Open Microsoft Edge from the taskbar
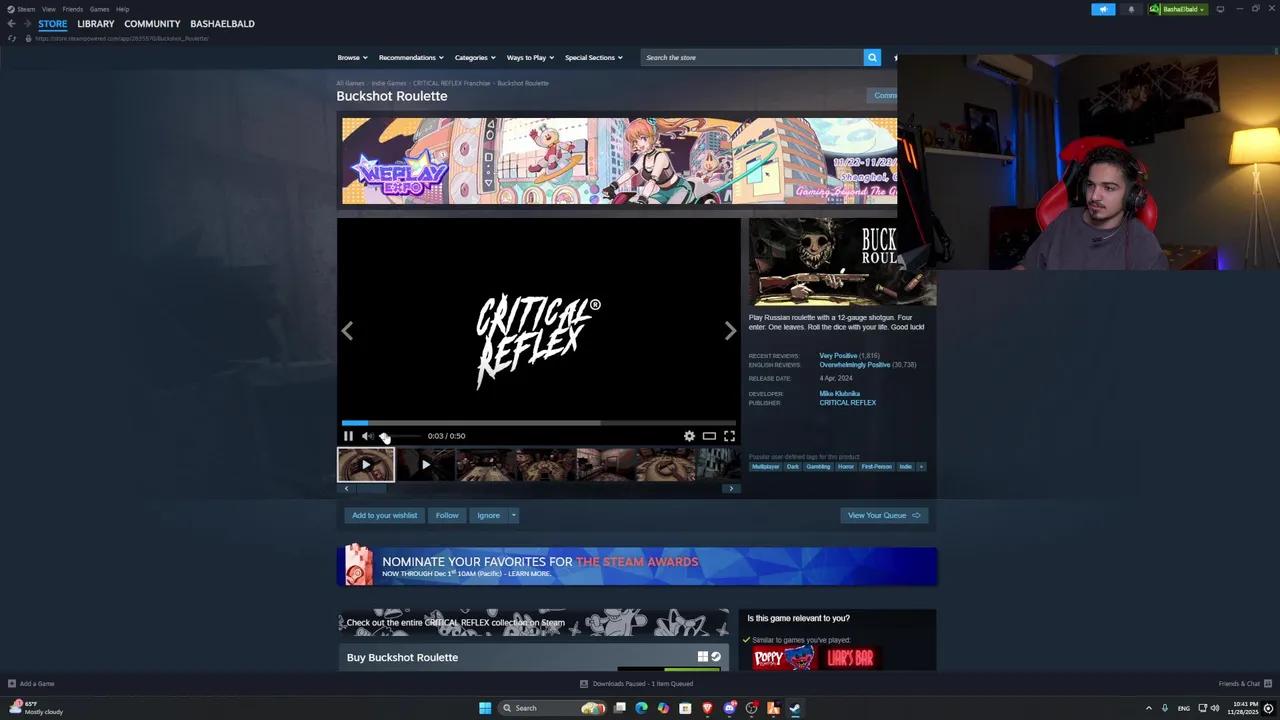 [643, 708]
